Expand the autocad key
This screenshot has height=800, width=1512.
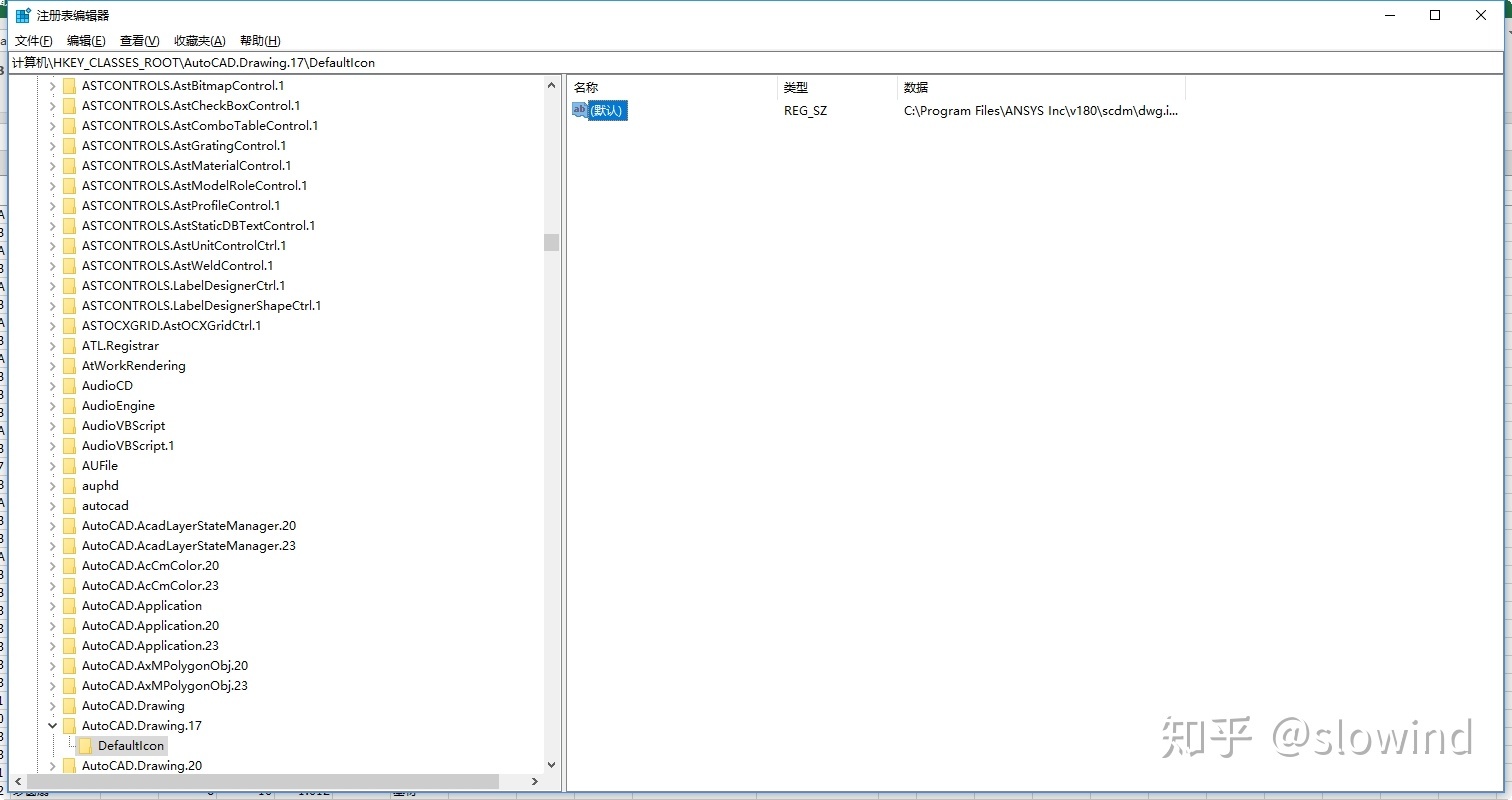pyautogui.click(x=53, y=506)
